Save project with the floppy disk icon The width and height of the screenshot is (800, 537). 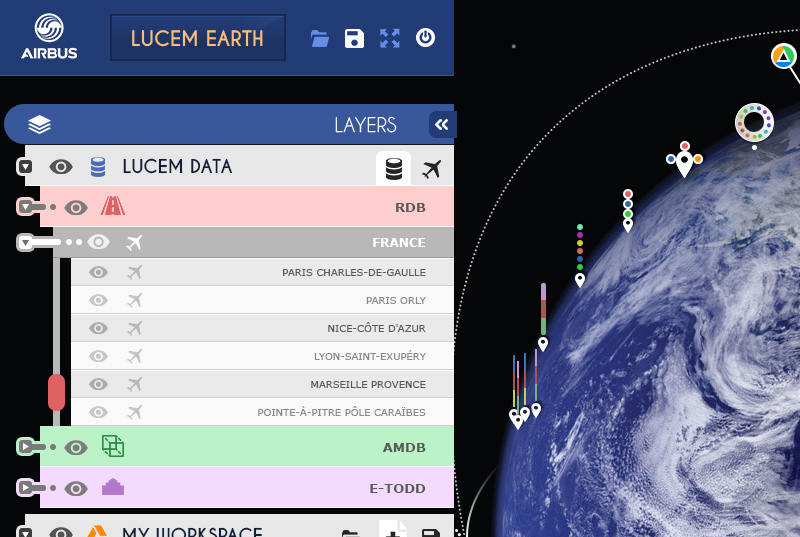point(355,38)
